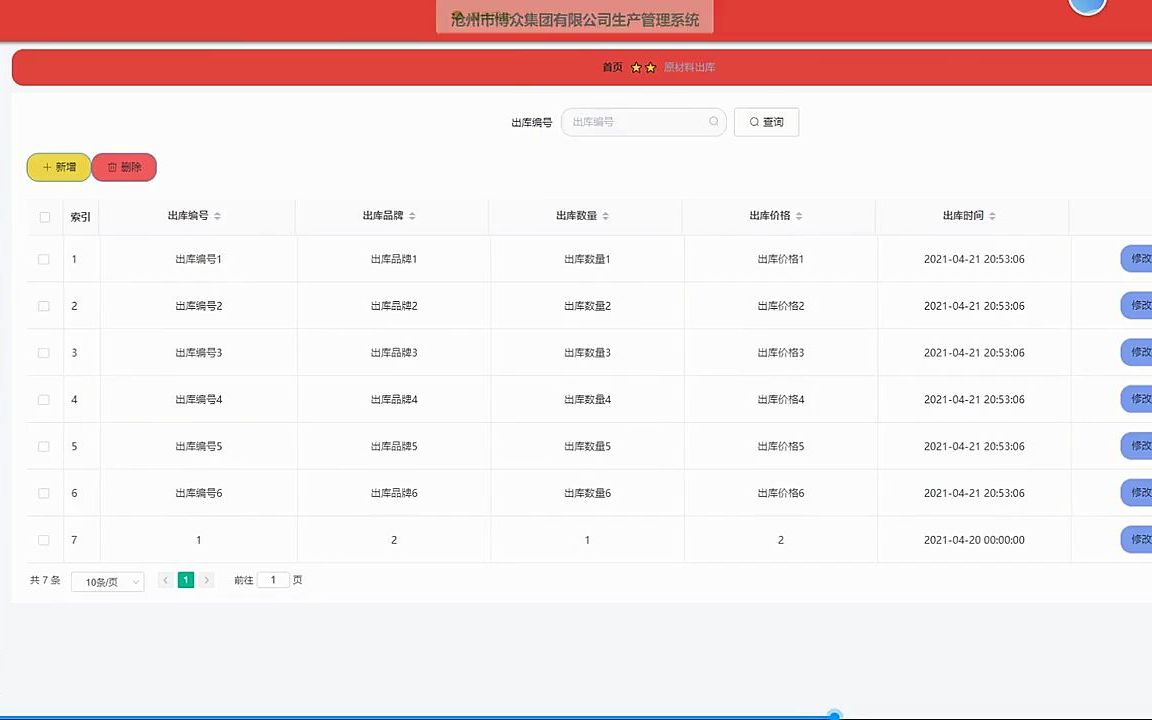Click the previous page arrow in pagination
The width and height of the screenshot is (1152, 720).
point(164,579)
